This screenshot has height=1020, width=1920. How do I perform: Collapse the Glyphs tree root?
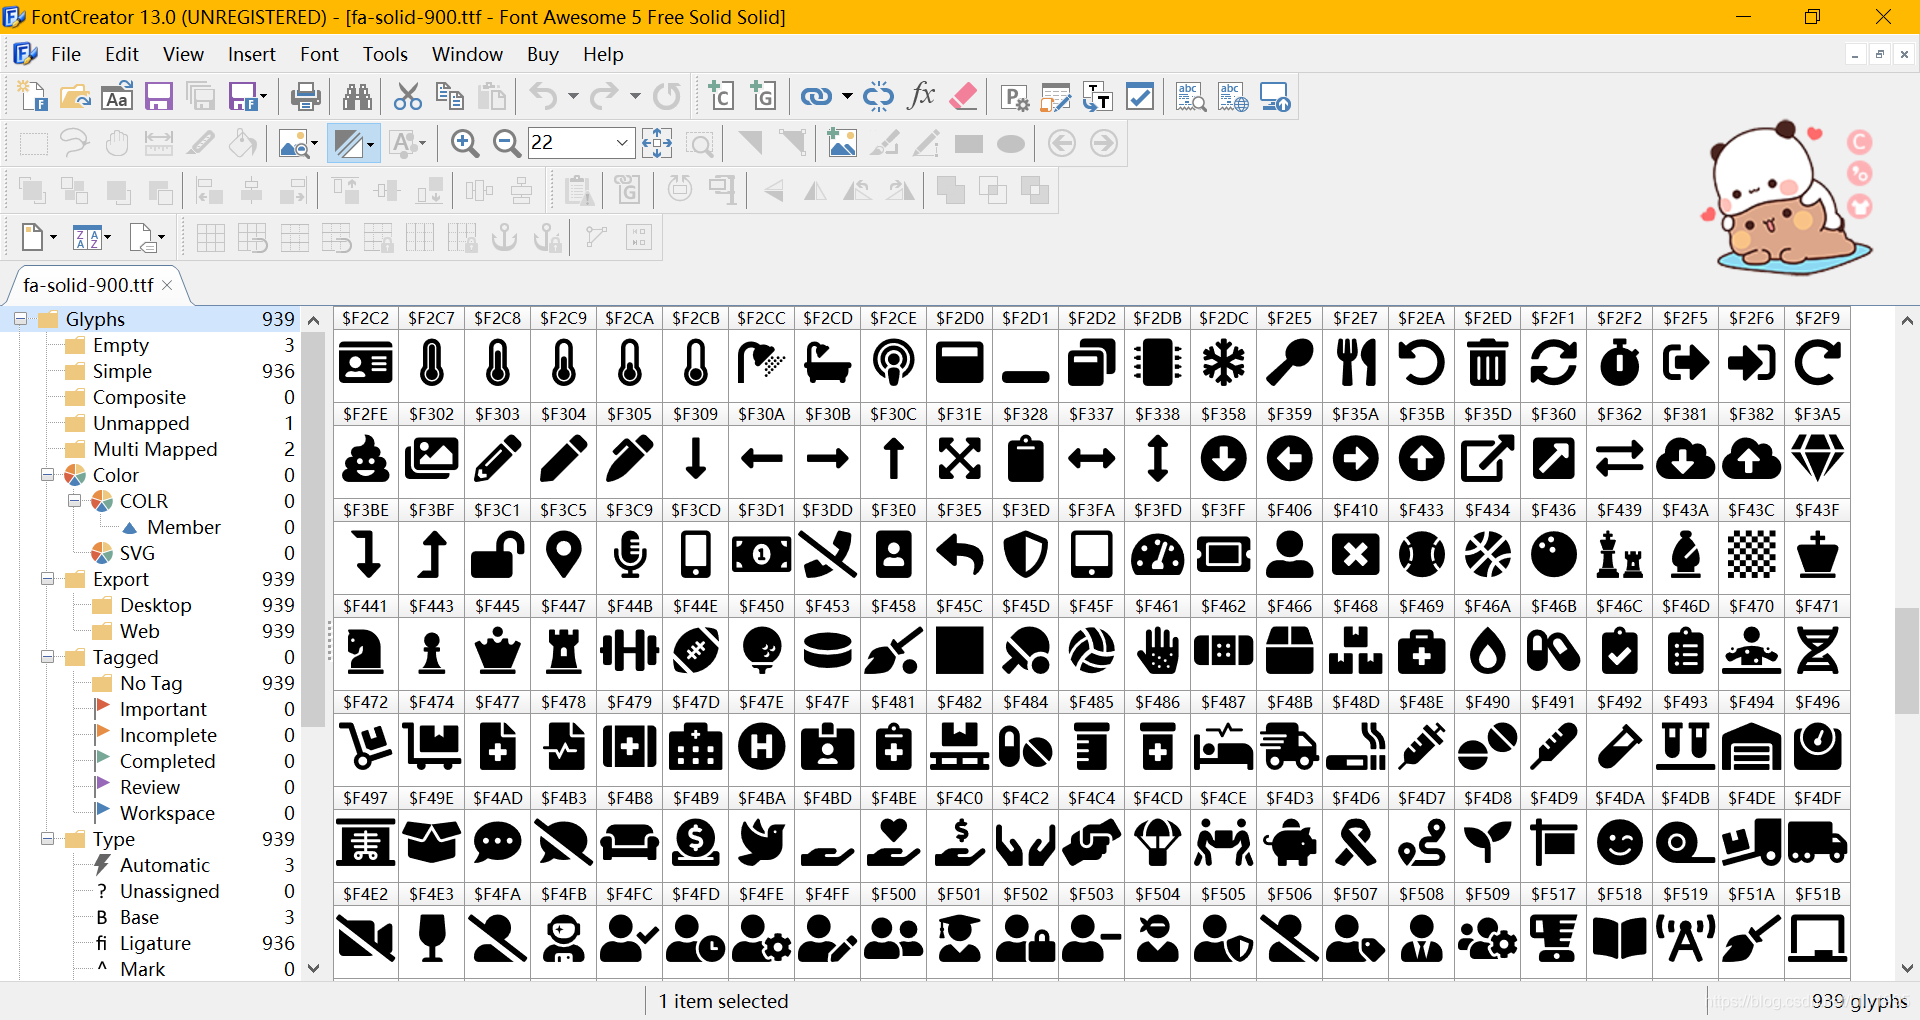pyautogui.click(x=20, y=319)
